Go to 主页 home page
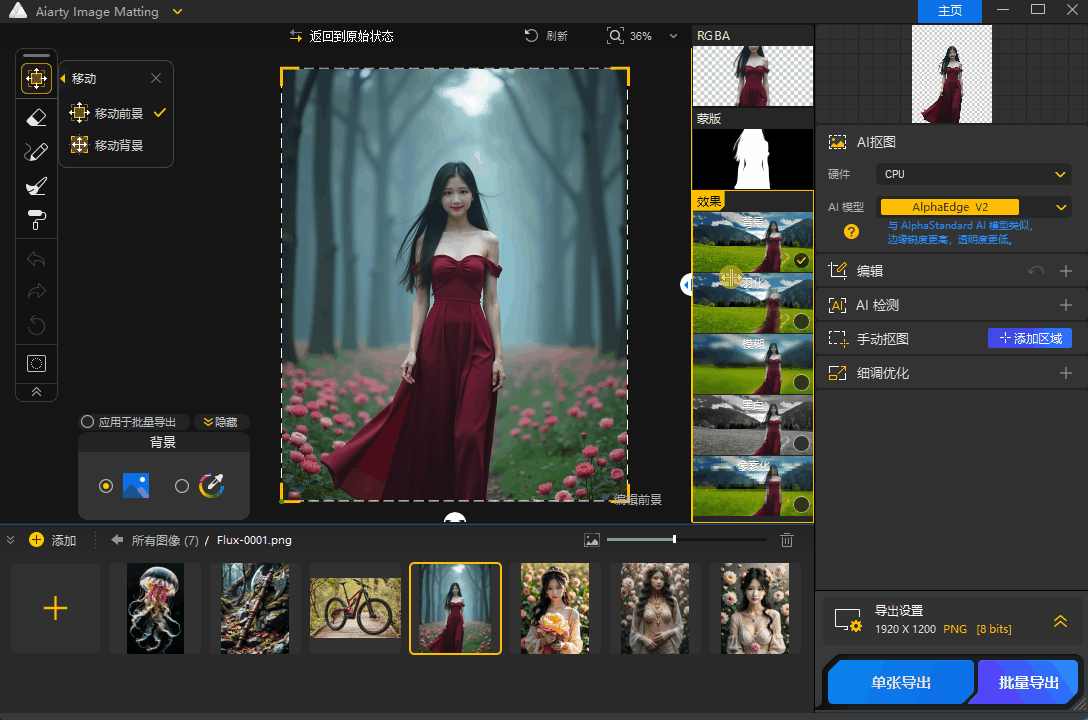The width and height of the screenshot is (1088, 720). [x=950, y=11]
